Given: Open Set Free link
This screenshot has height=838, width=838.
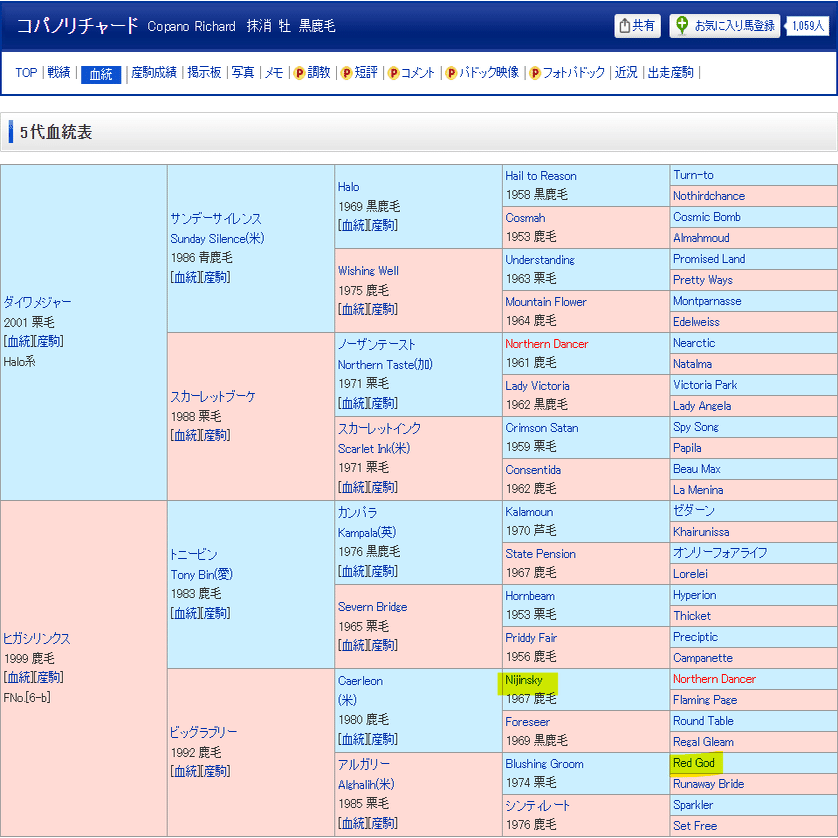Looking at the screenshot, I should coord(695,826).
